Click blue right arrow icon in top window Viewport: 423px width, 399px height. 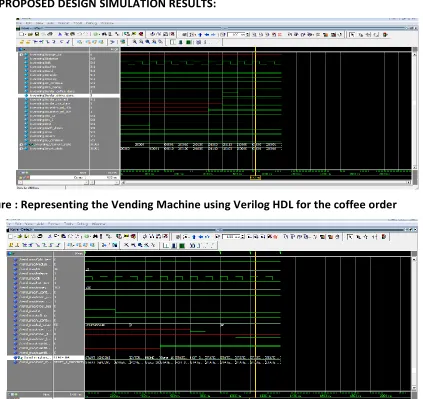tap(213, 34)
